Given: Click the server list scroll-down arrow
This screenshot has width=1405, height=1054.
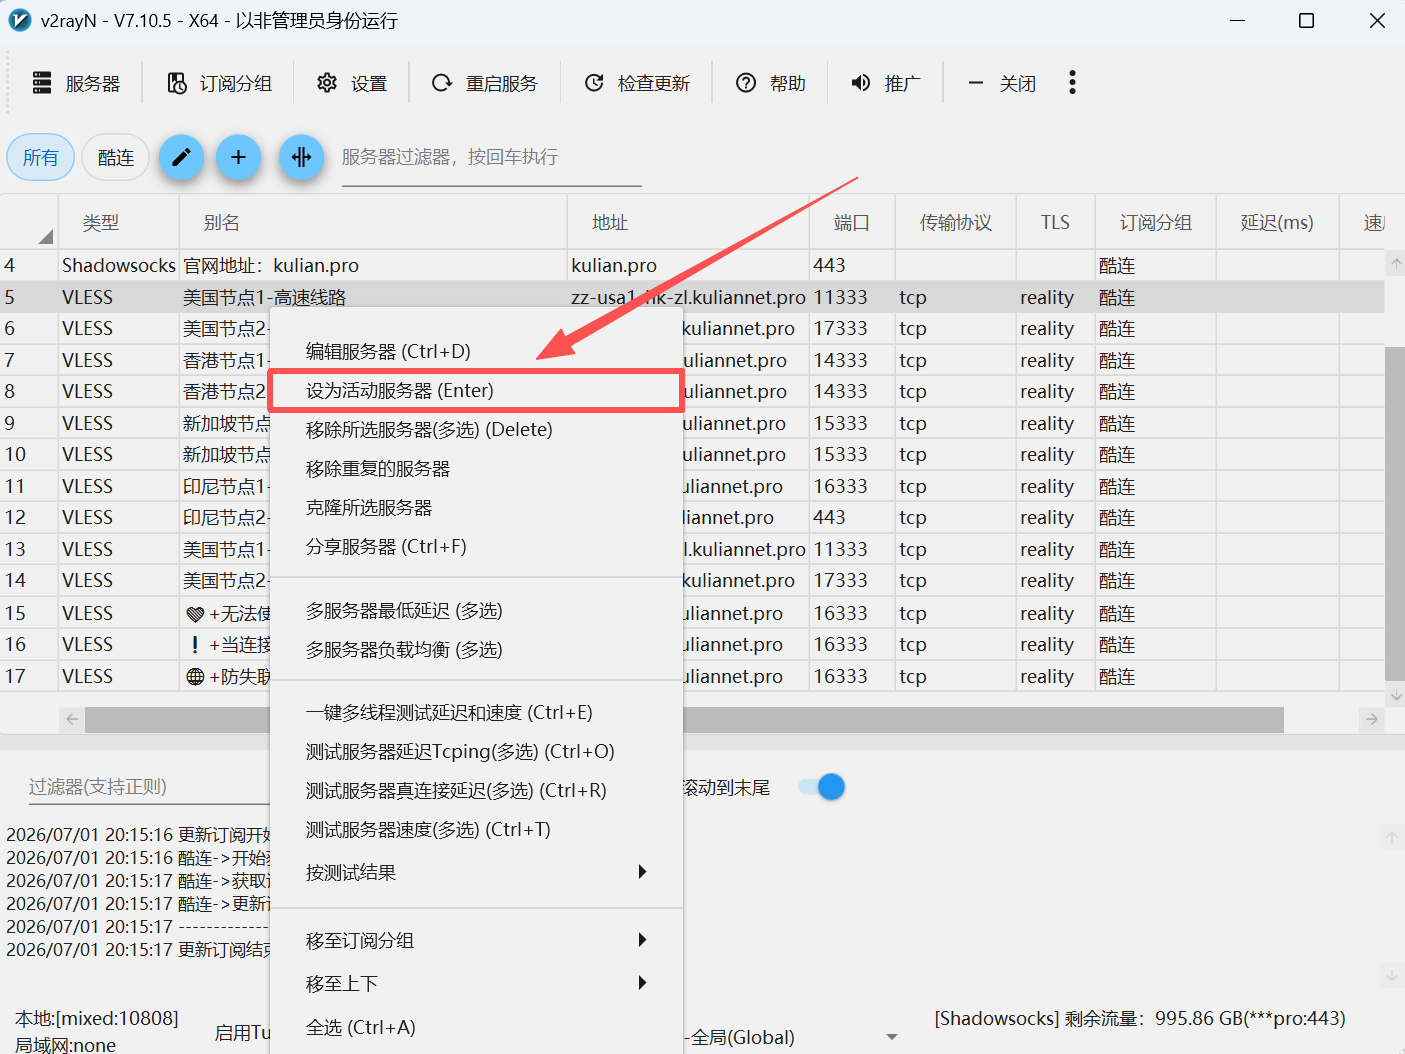Looking at the screenshot, I should click(x=1396, y=696).
